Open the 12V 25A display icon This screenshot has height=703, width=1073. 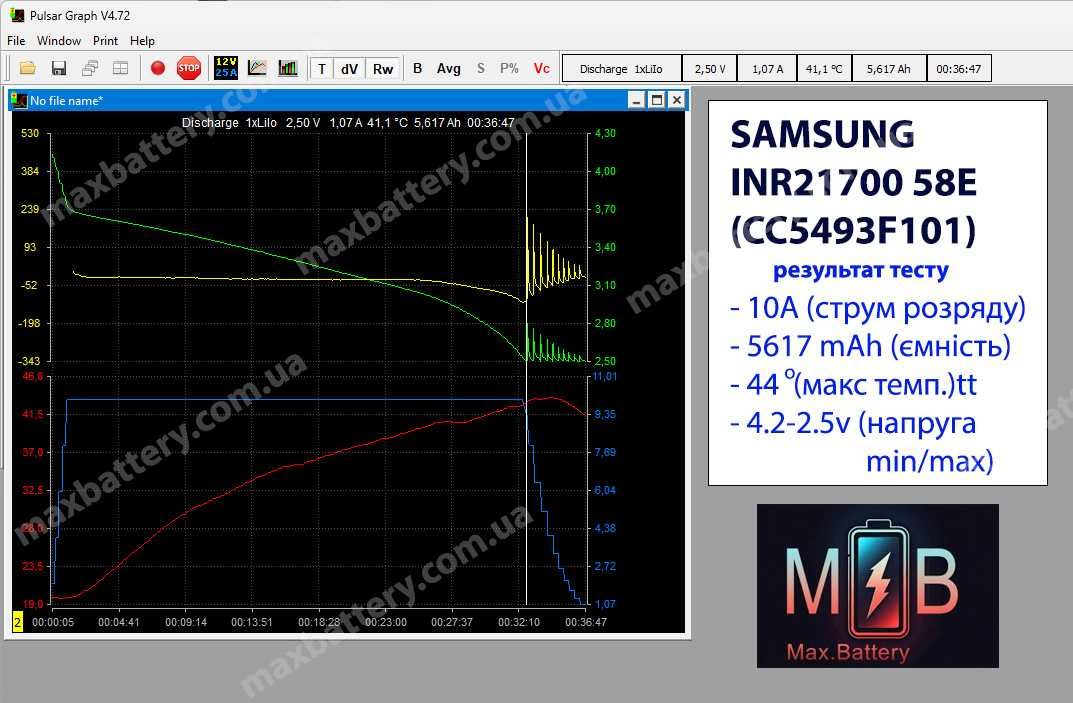[226, 68]
